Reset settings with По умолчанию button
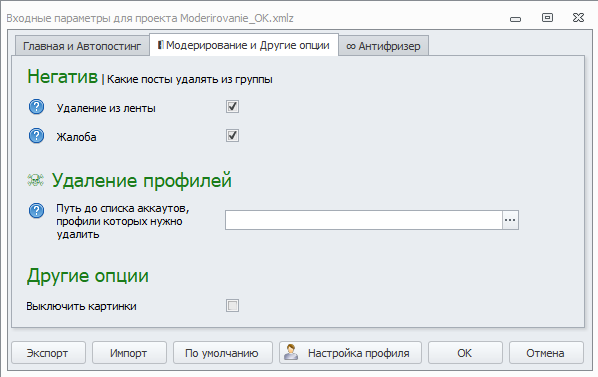598x377 pixels. pyautogui.click(x=223, y=353)
